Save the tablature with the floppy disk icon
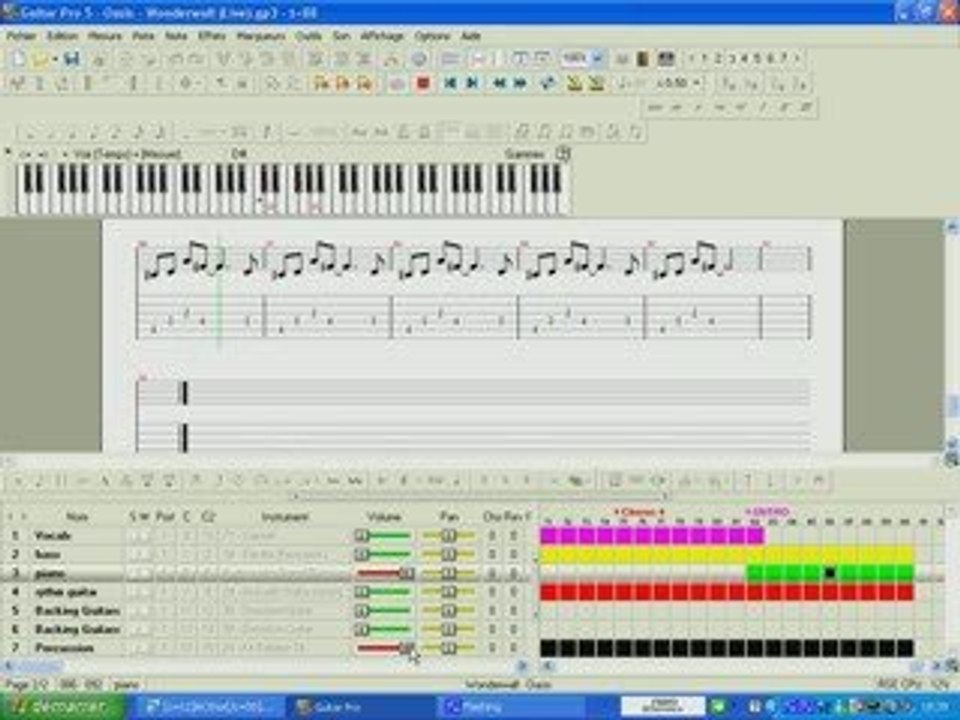The image size is (960, 720). pyautogui.click(x=72, y=59)
